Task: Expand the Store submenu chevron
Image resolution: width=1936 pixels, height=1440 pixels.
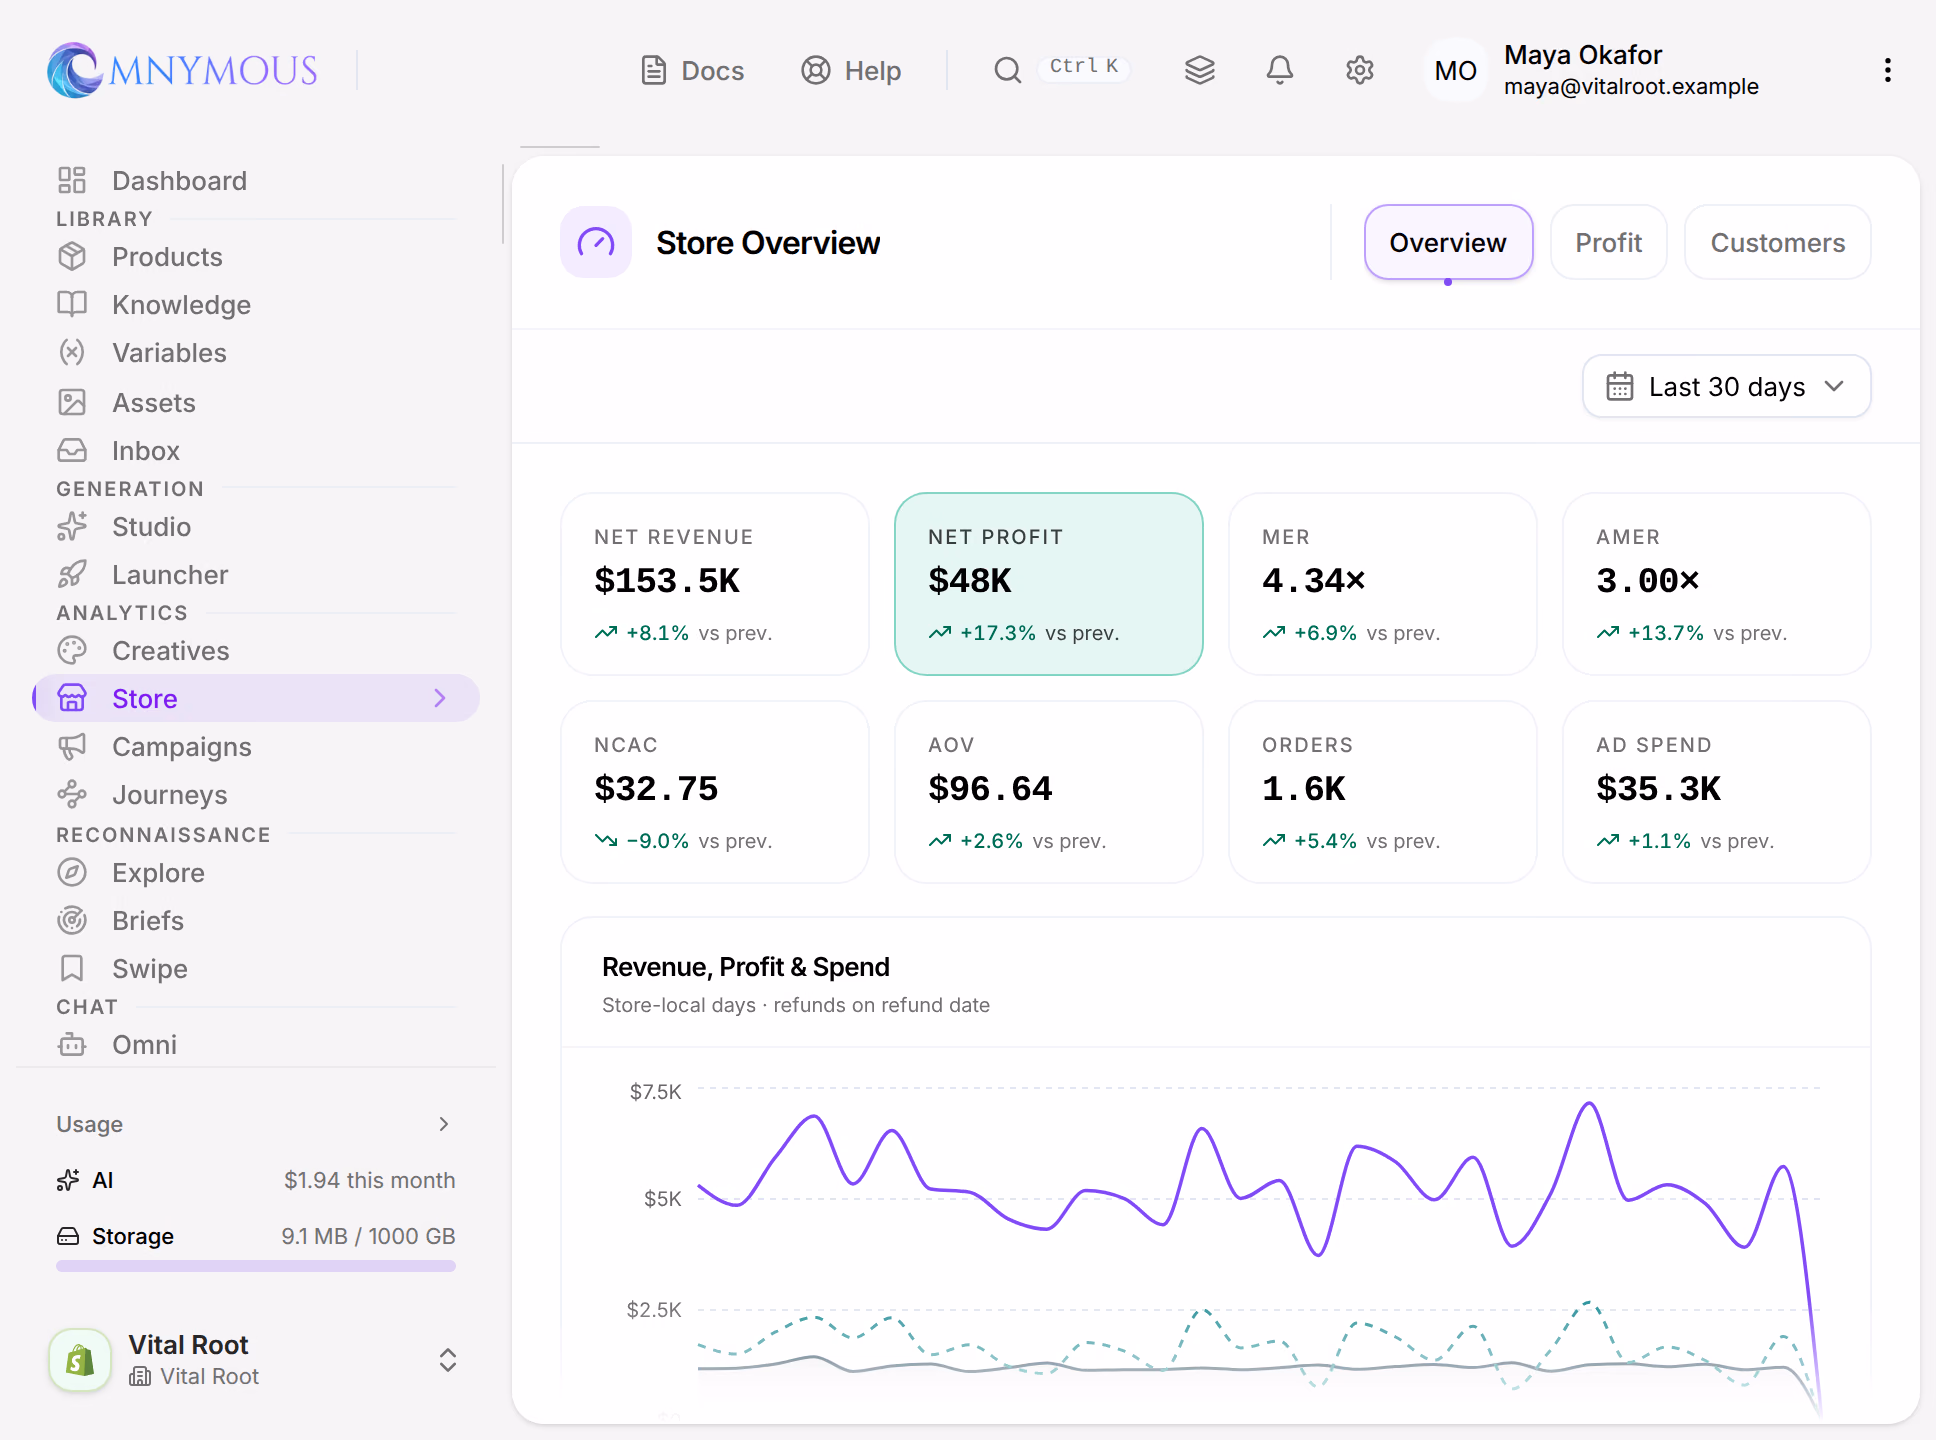Action: click(x=440, y=698)
